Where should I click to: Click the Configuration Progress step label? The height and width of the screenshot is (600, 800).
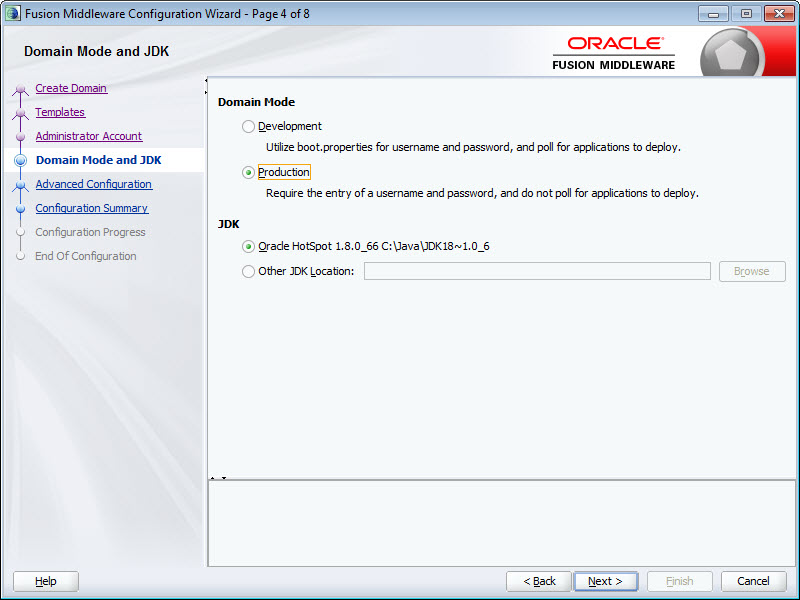(x=90, y=232)
